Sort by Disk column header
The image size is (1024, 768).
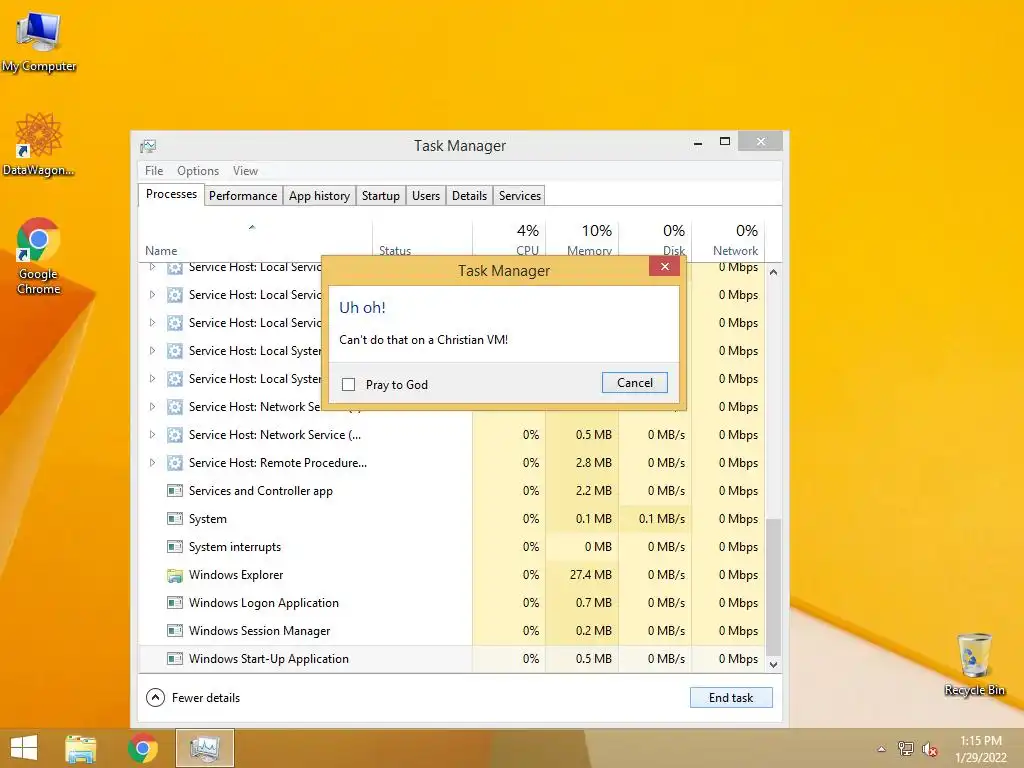[656, 240]
